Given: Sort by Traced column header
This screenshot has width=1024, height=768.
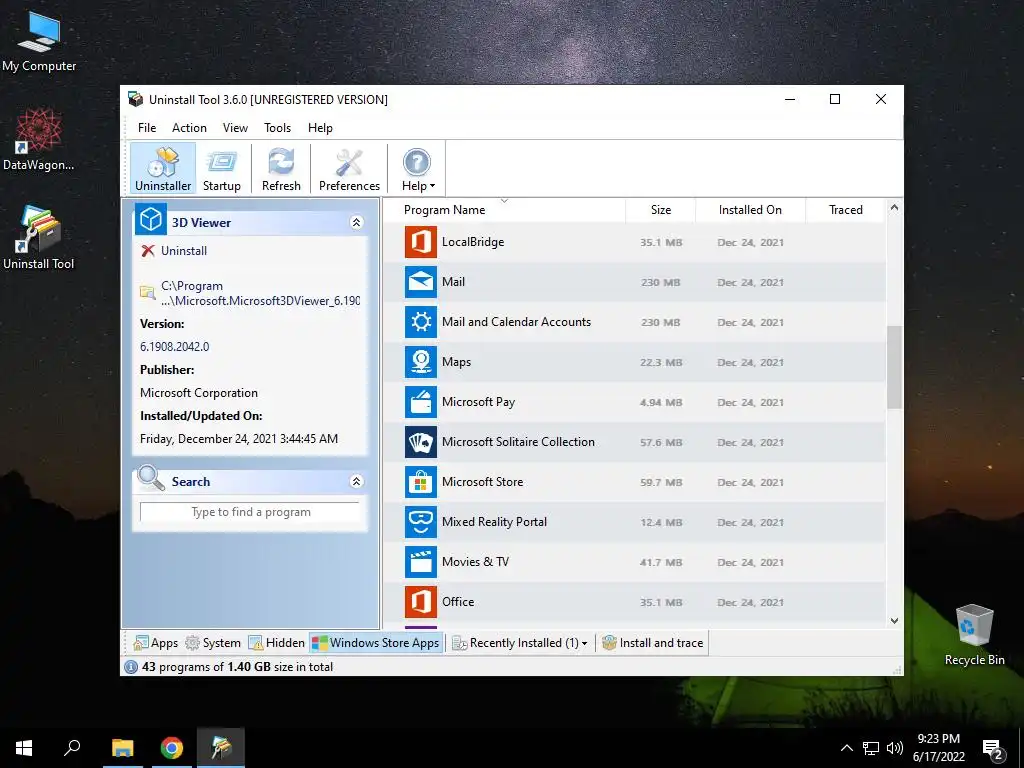Looking at the screenshot, I should pyautogui.click(x=846, y=210).
